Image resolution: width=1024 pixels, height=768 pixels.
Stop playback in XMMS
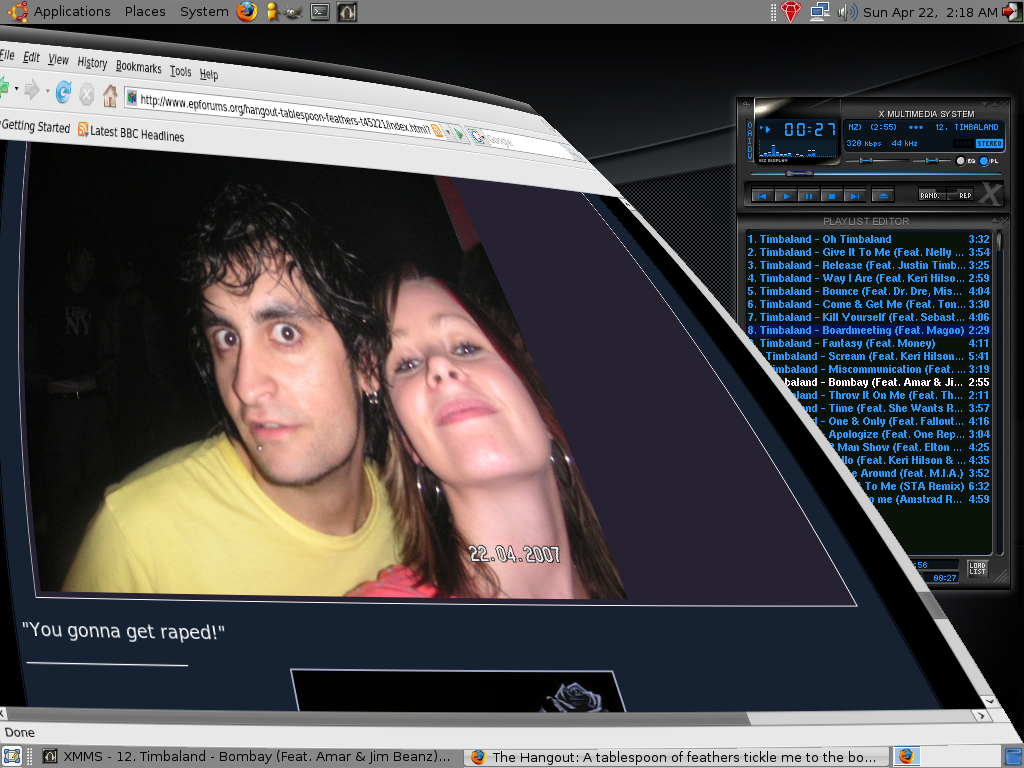pyautogui.click(x=831, y=195)
